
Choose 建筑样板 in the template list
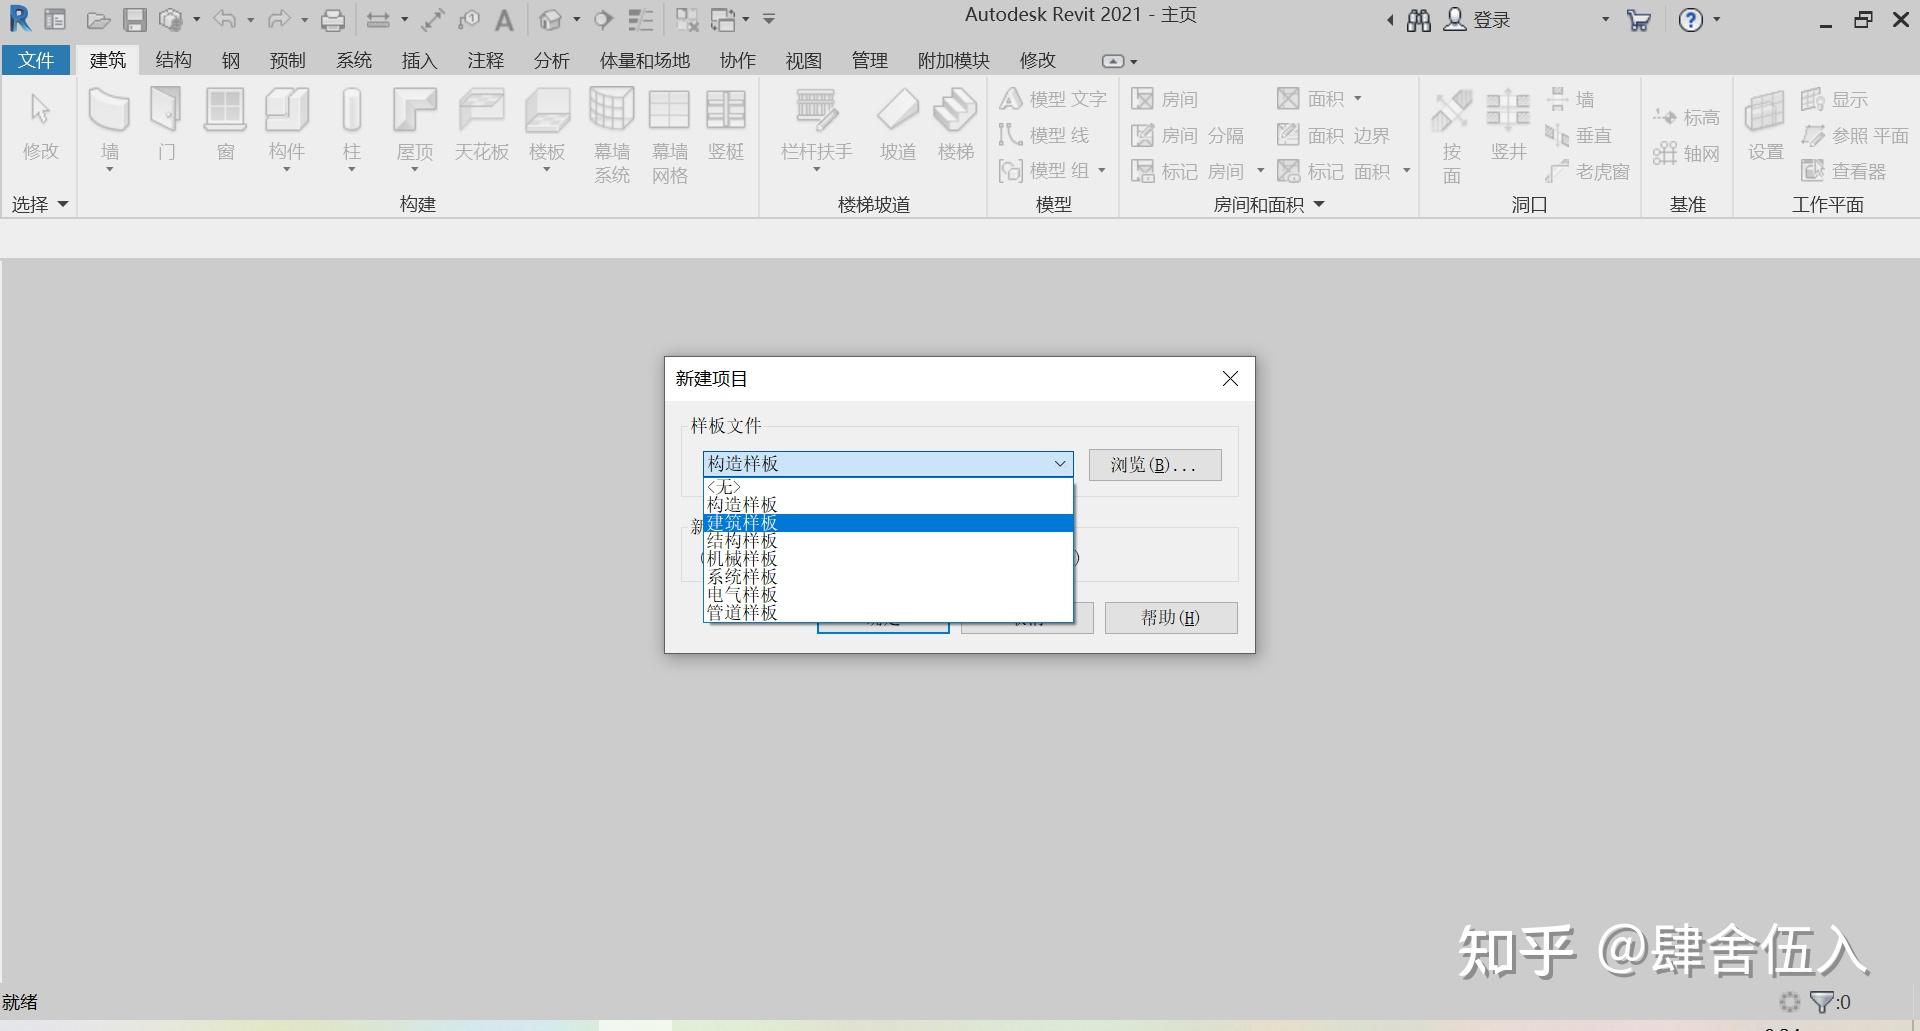coord(888,523)
